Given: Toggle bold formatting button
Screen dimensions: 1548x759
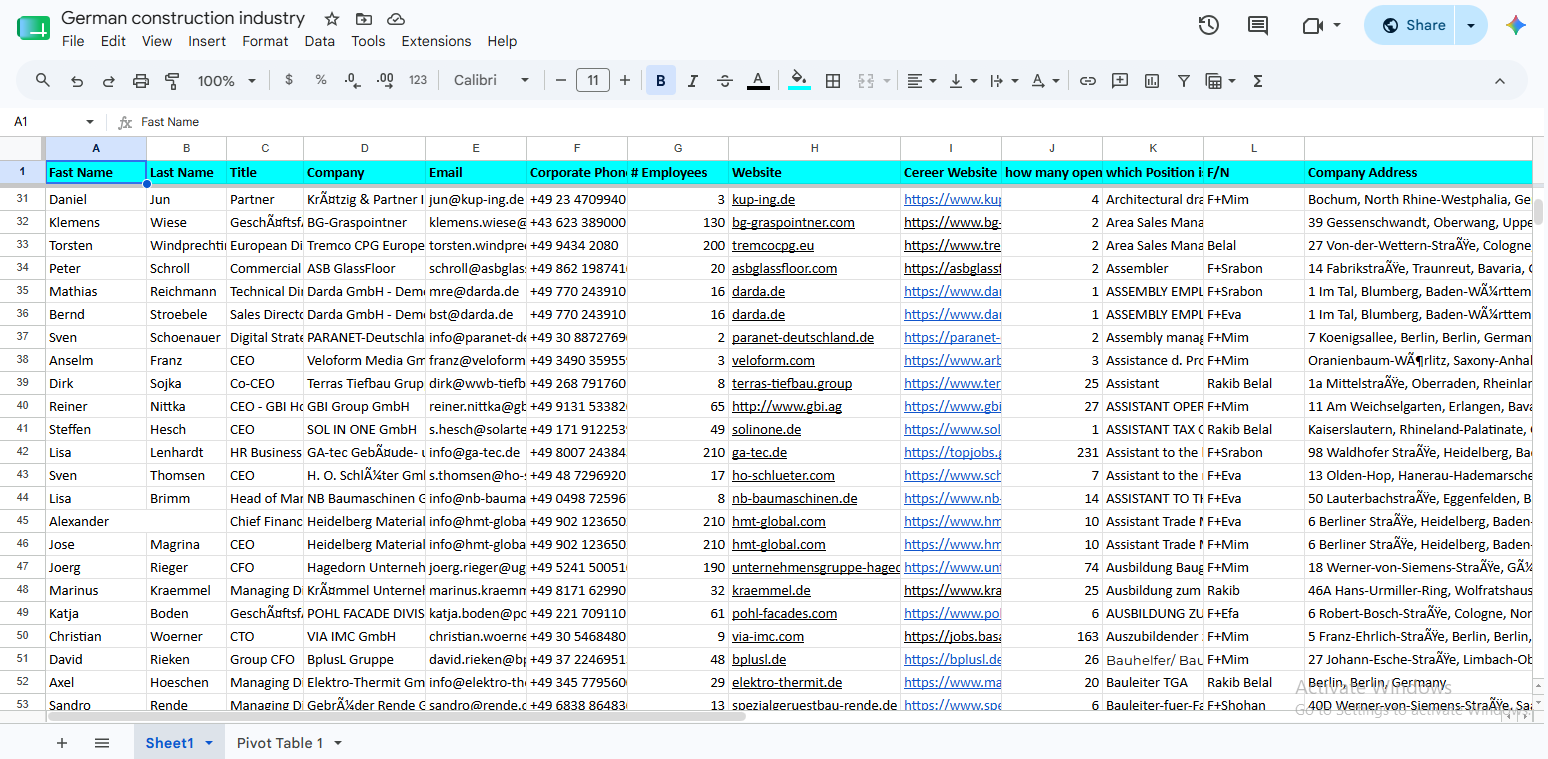Looking at the screenshot, I should coord(660,81).
